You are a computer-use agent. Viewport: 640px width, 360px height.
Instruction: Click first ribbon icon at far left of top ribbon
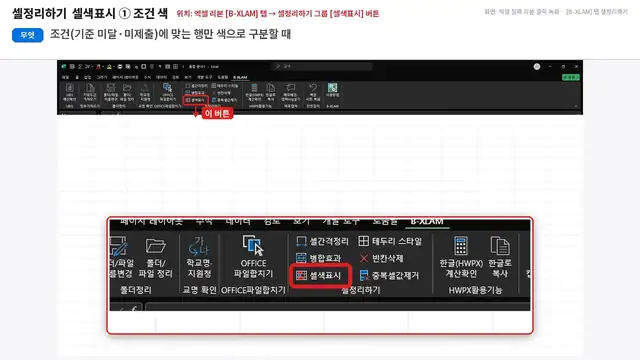tap(69, 88)
